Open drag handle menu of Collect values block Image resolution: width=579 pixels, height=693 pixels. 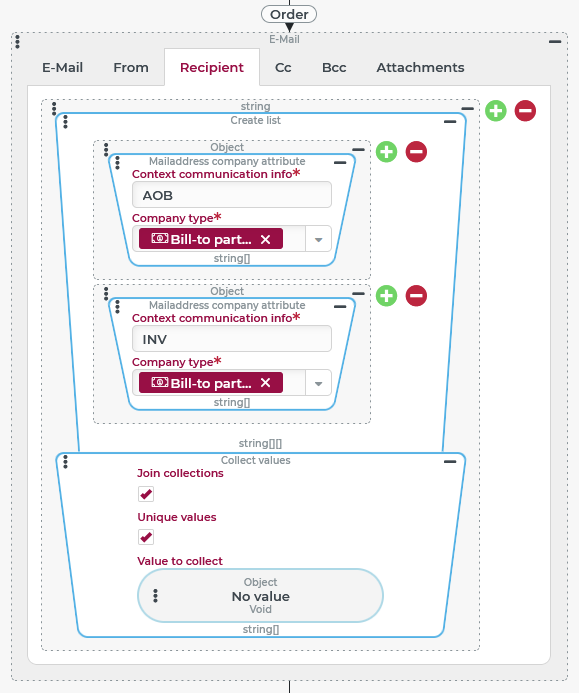[x=65, y=462]
